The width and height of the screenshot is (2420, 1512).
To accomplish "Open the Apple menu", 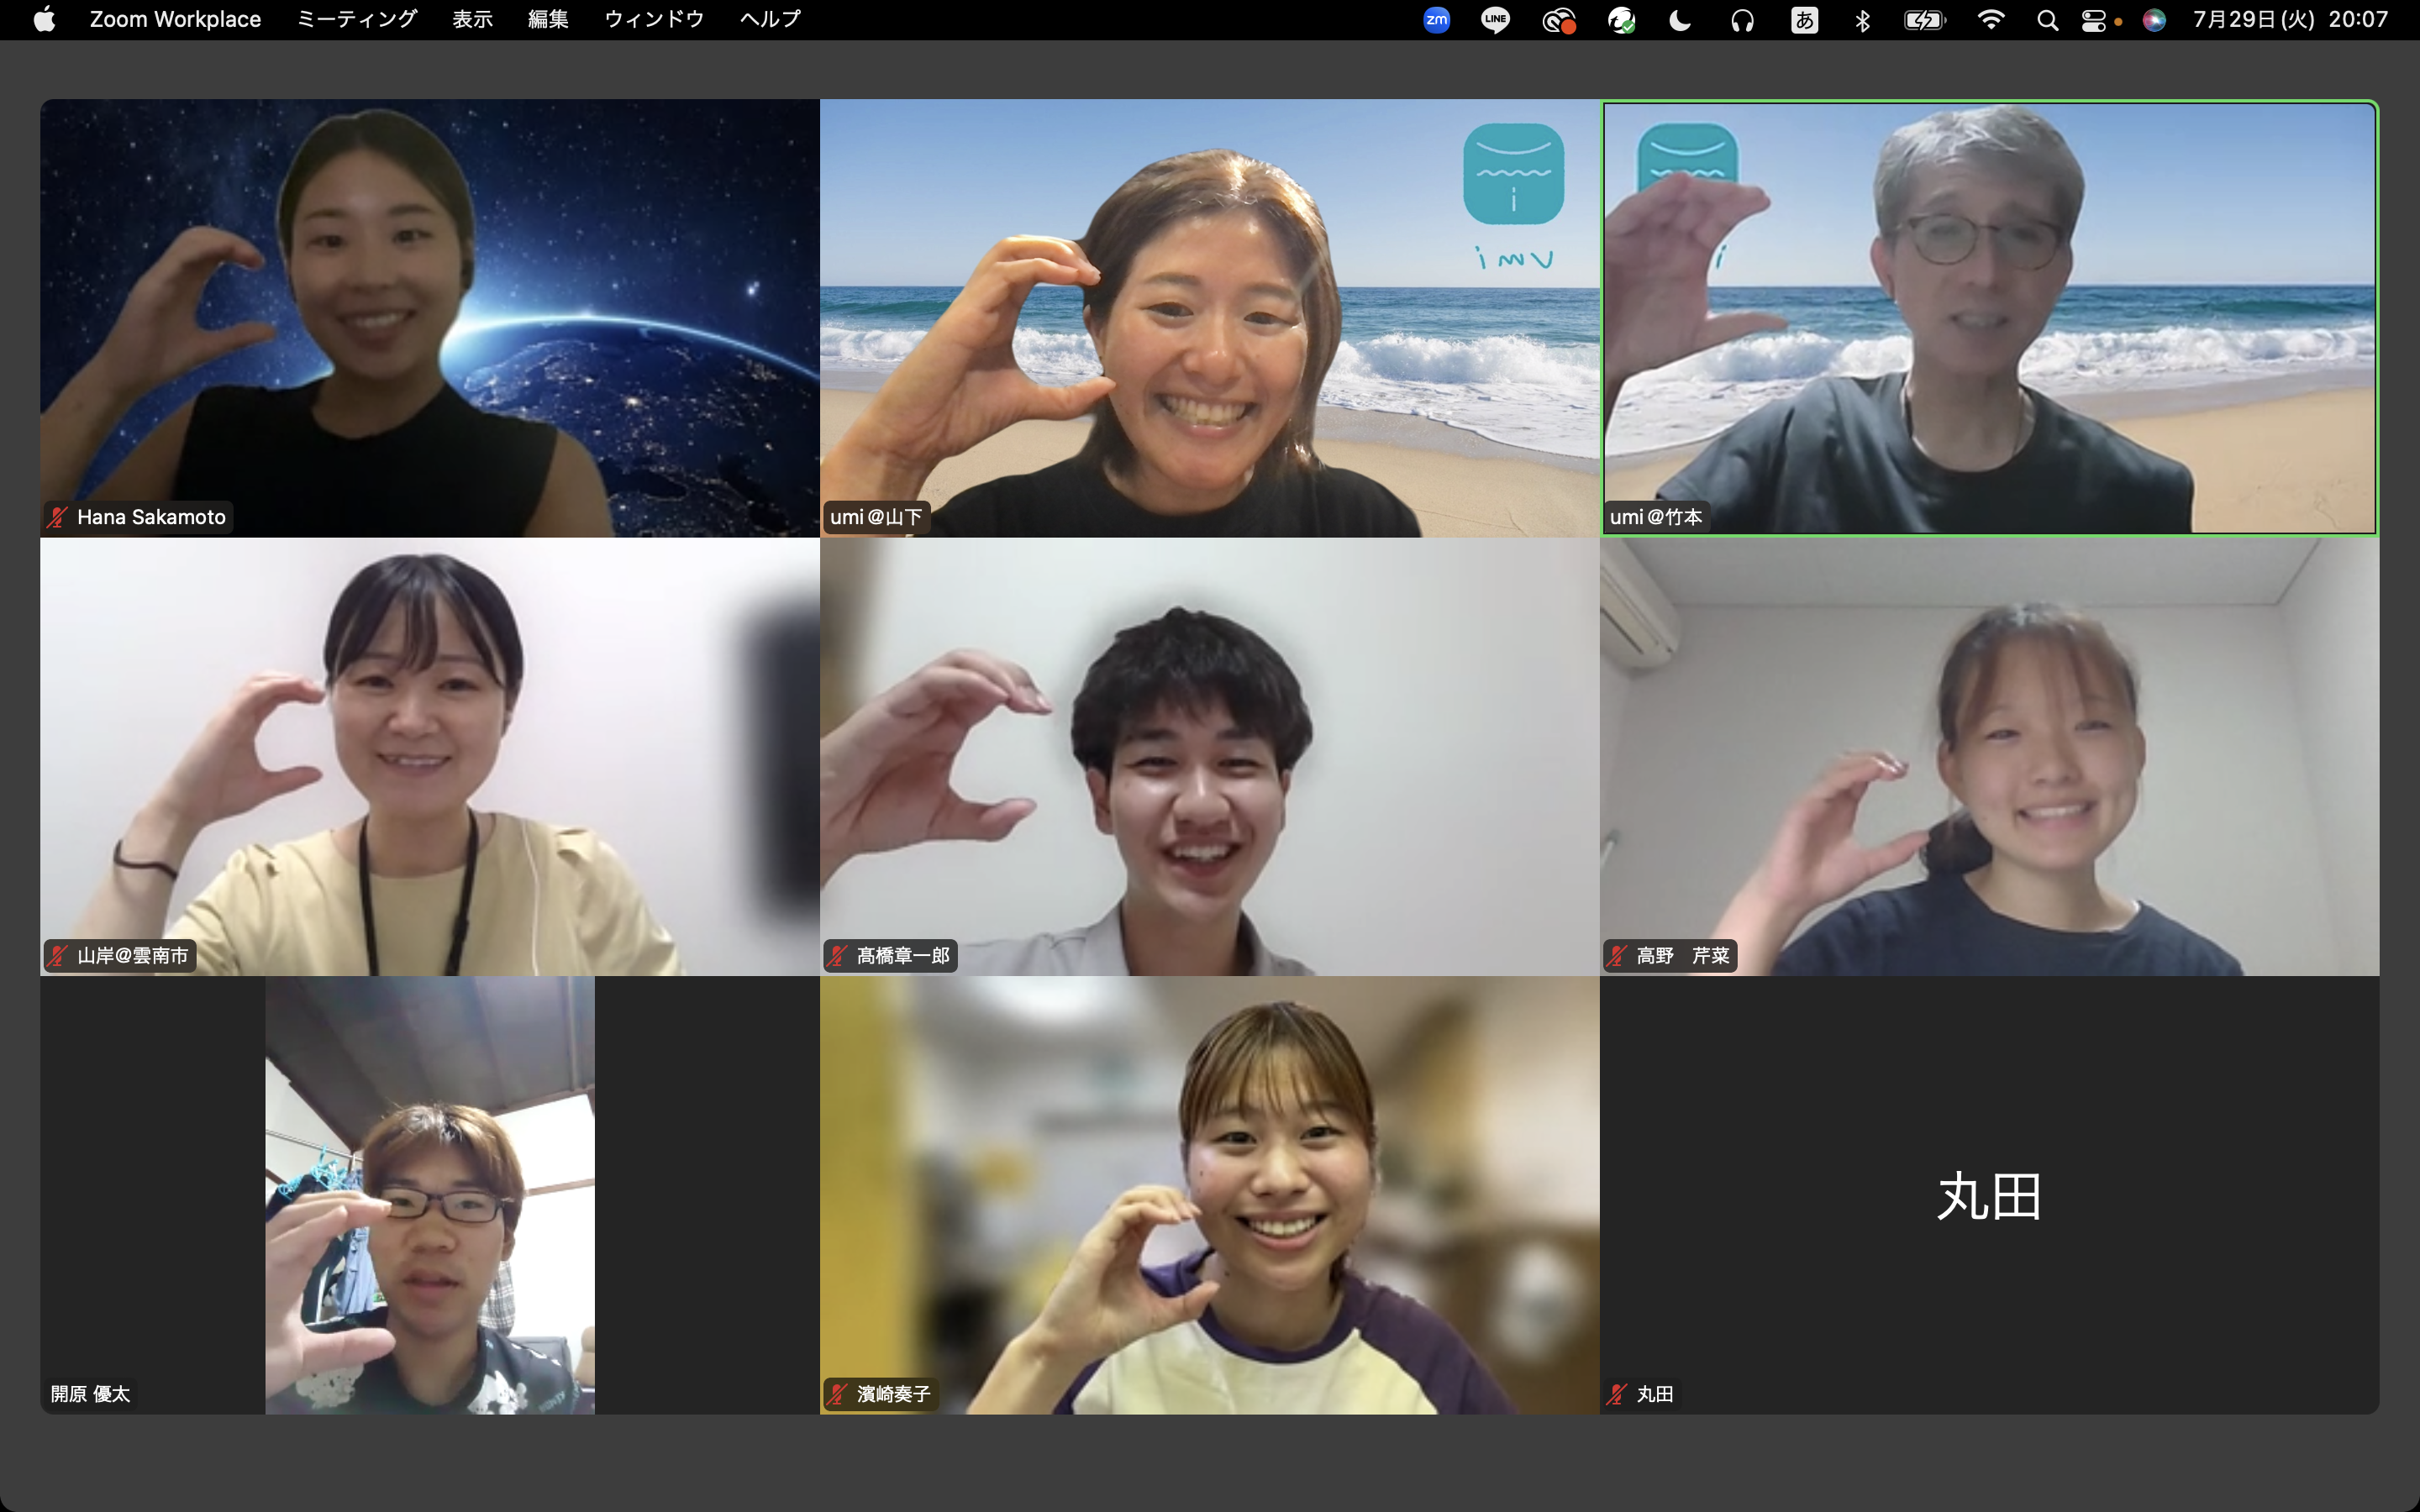I will coord(44,20).
